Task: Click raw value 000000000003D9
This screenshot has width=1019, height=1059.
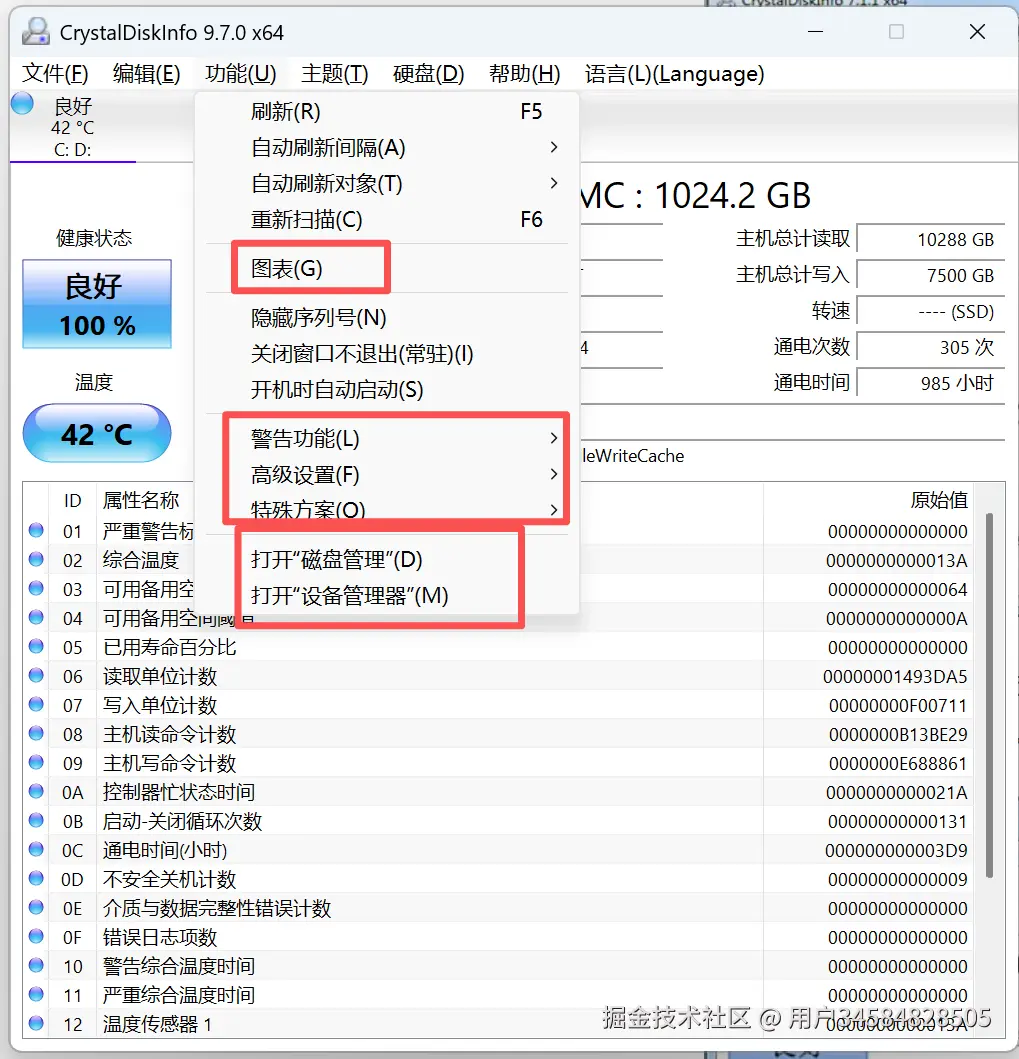Action: [x=896, y=850]
